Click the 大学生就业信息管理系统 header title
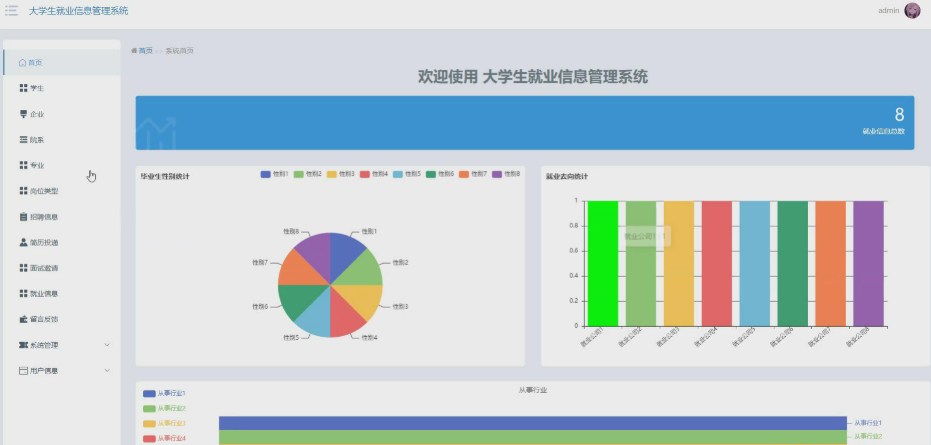 [78, 11]
